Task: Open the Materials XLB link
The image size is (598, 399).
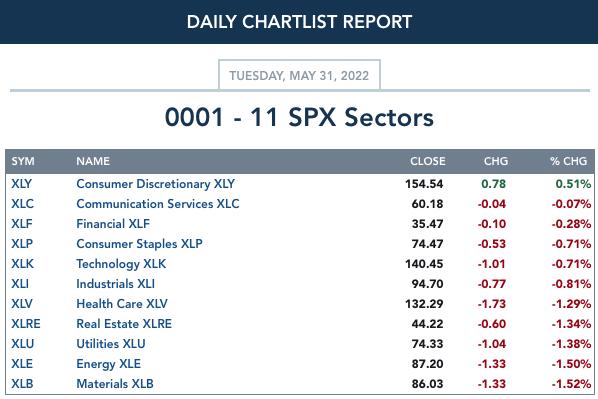Action: [x=115, y=384]
